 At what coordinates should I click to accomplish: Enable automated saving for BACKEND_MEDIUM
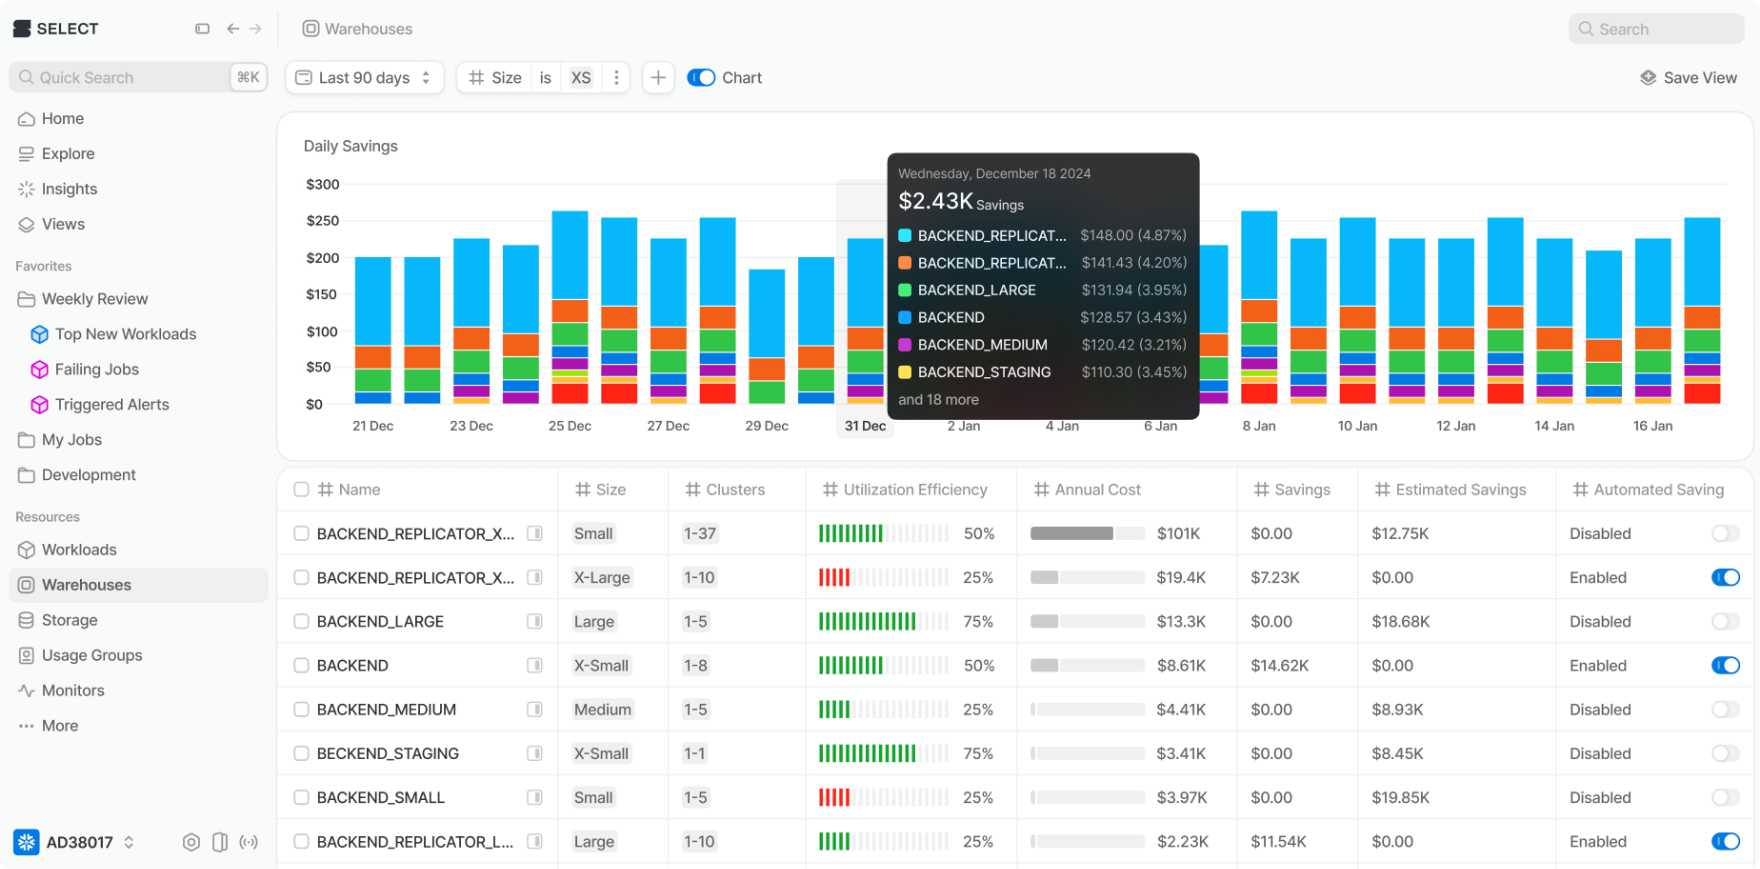pos(1725,710)
